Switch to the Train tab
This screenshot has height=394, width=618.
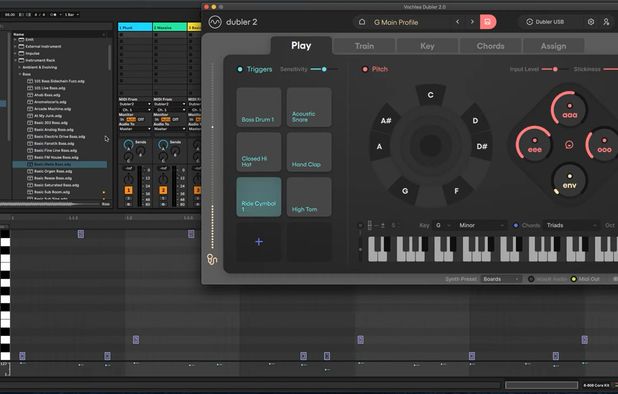[364, 46]
